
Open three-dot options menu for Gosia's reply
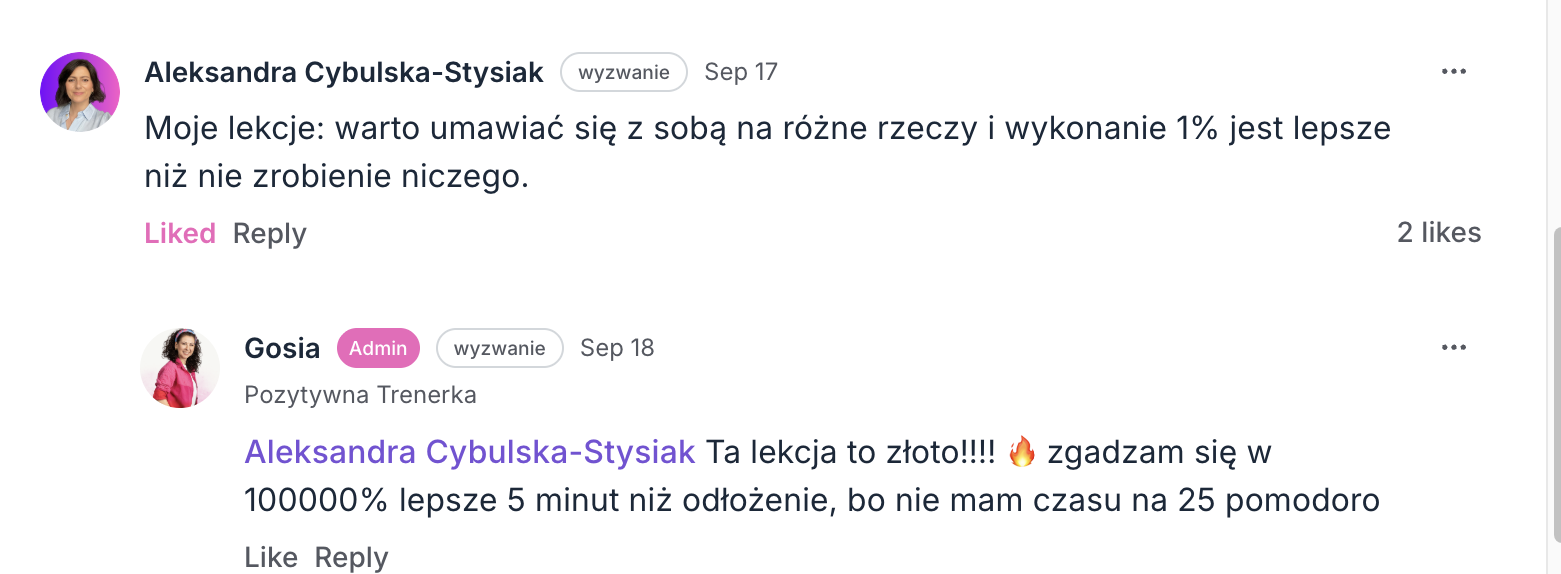1453,348
